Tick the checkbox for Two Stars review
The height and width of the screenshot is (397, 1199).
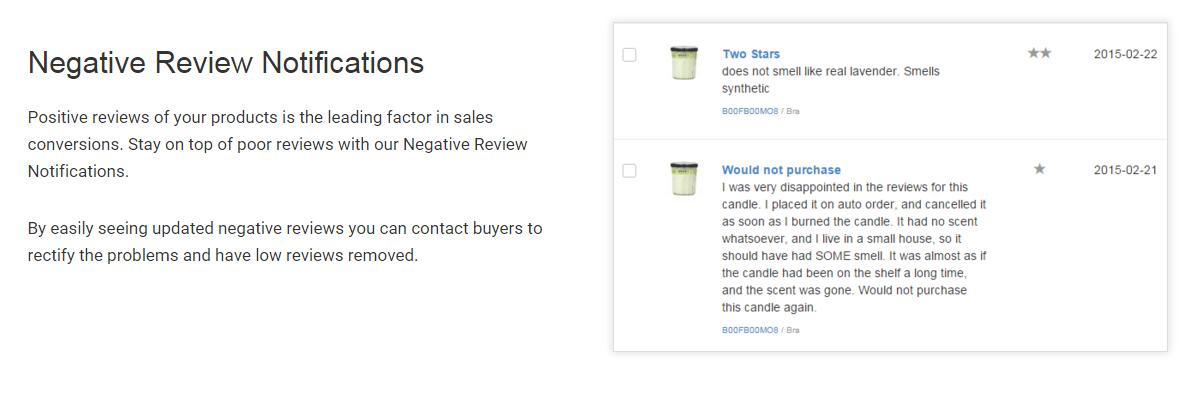tap(629, 54)
